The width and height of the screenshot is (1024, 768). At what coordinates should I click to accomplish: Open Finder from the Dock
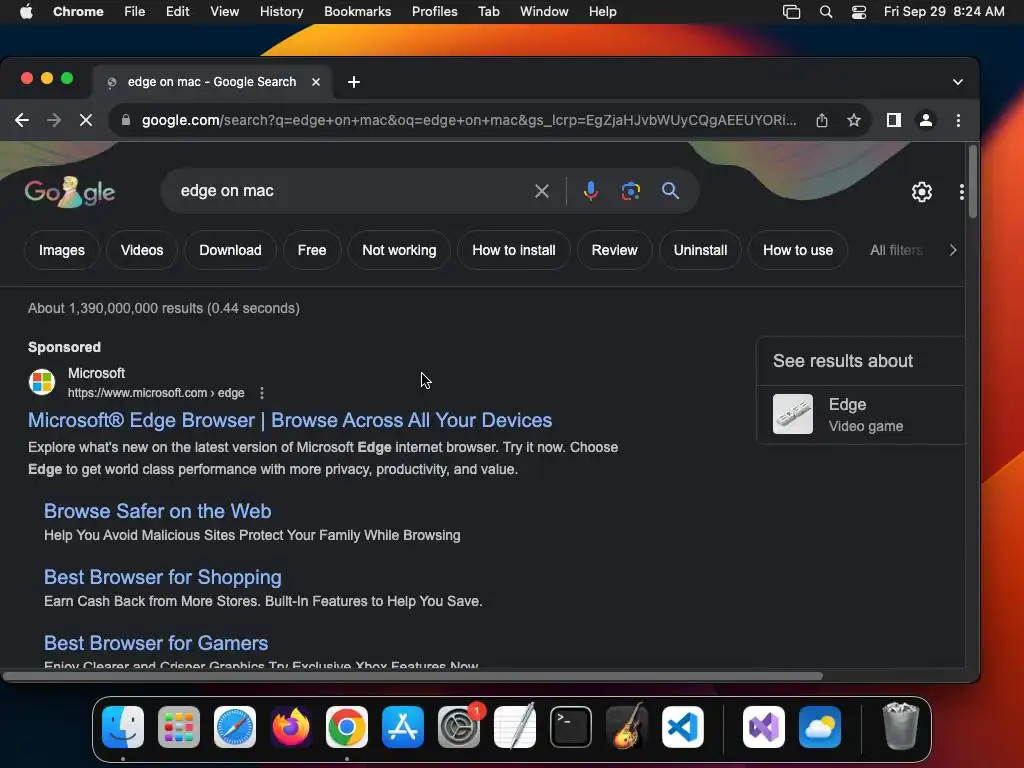click(x=123, y=727)
